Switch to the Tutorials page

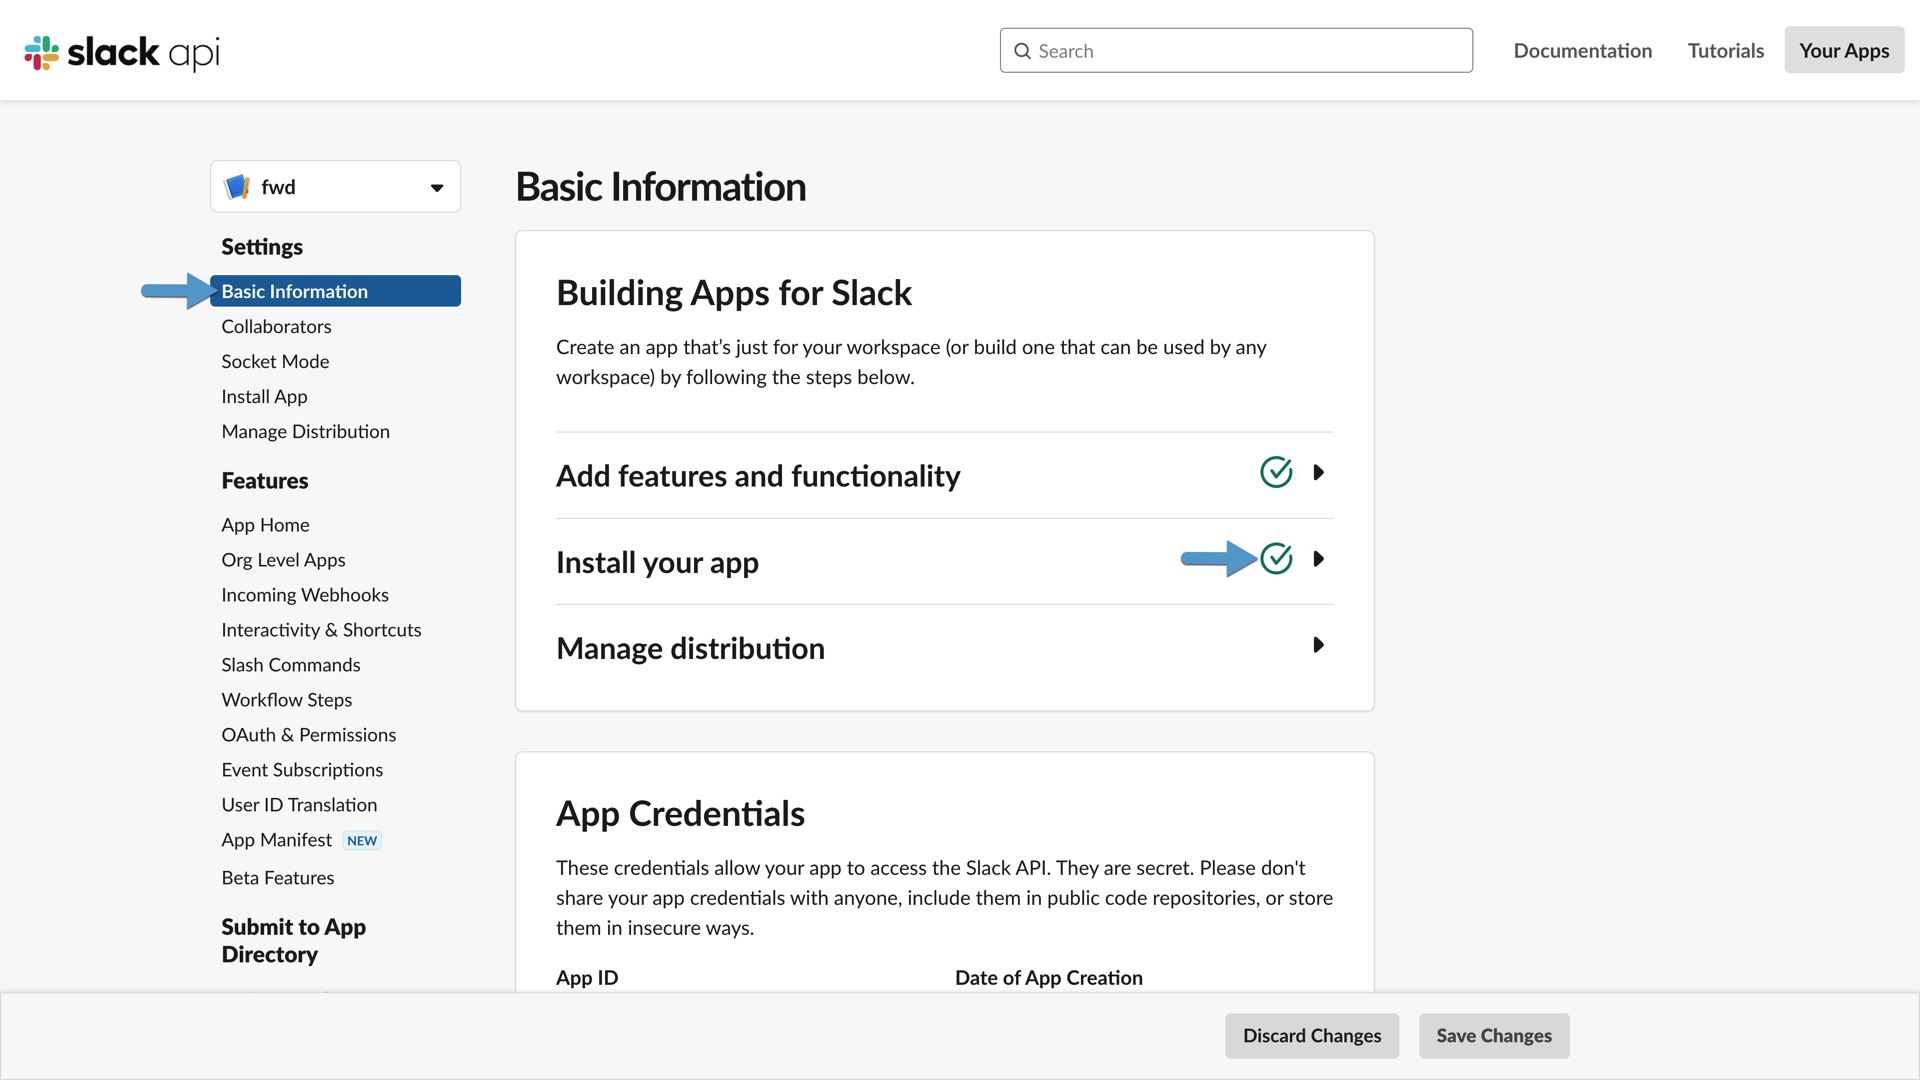(x=1725, y=50)
